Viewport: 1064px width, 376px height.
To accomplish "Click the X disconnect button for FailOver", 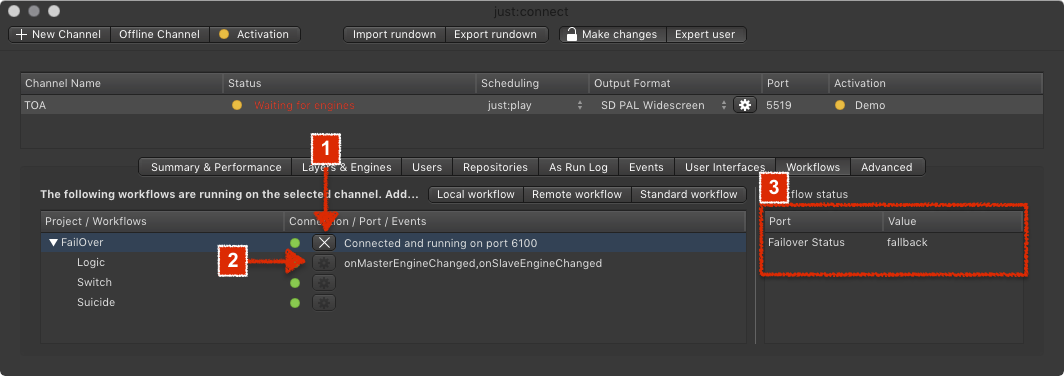I will tap(324, 242).
